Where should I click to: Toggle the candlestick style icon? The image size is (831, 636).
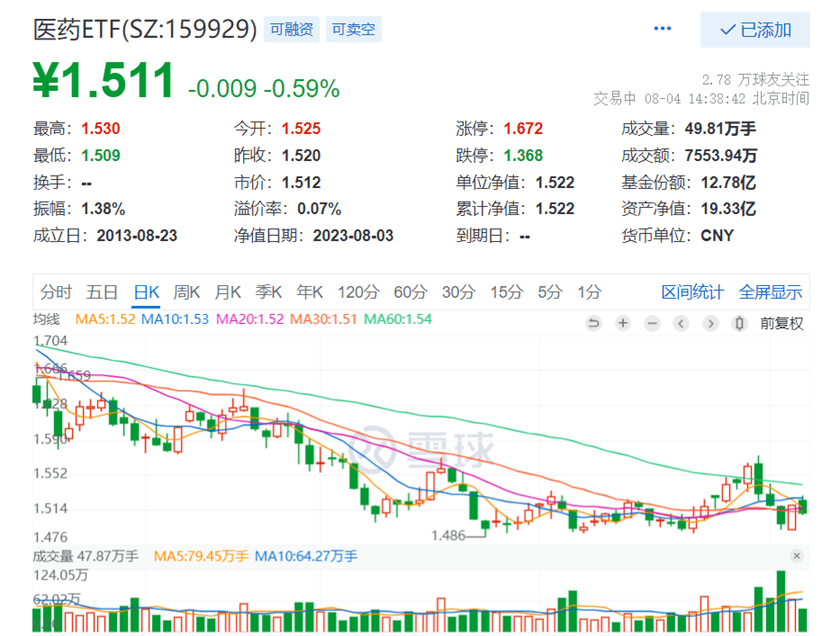[x=740, y=323]
